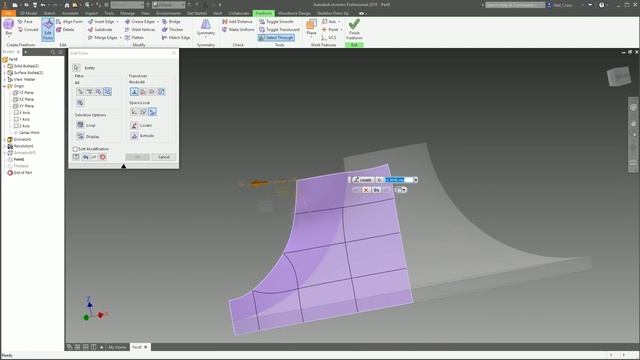Click the Delete tool in Edit panel
The width and height of the screenshot is (640, 360).
click(x=65, y=29)
